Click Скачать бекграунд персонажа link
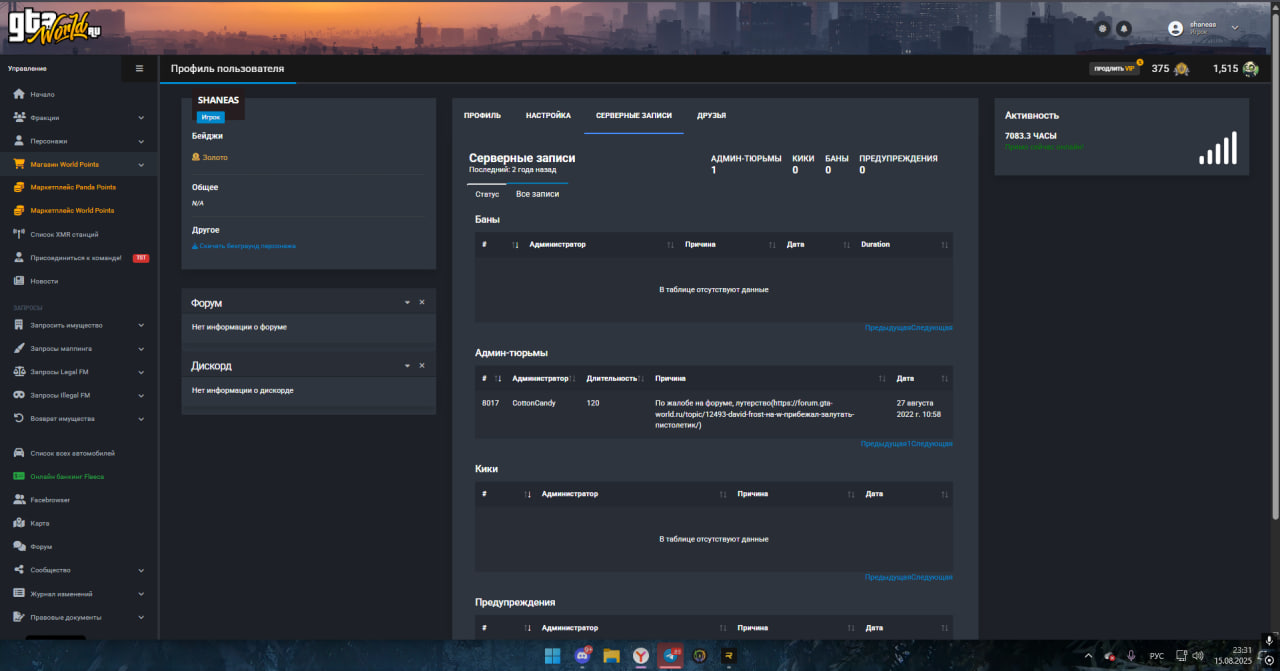 point(244,246)
